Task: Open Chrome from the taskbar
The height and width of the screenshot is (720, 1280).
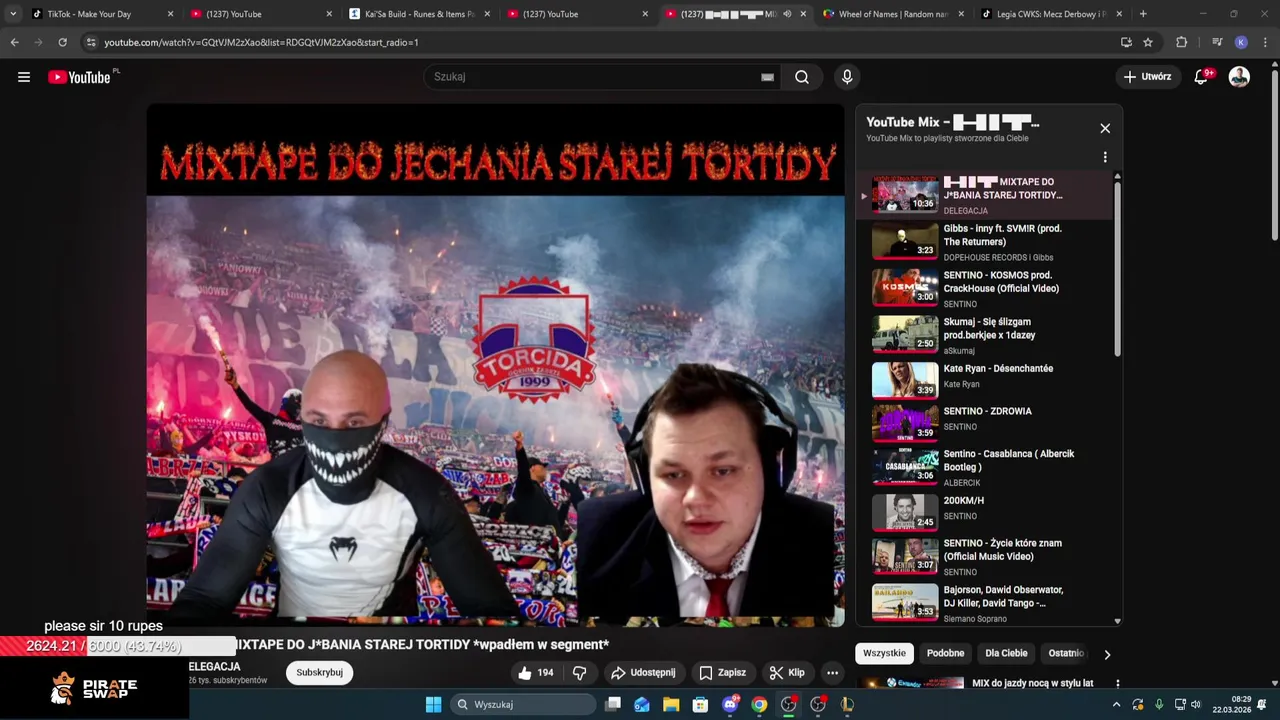Action: pyautogui.click(x=759, y=704)
